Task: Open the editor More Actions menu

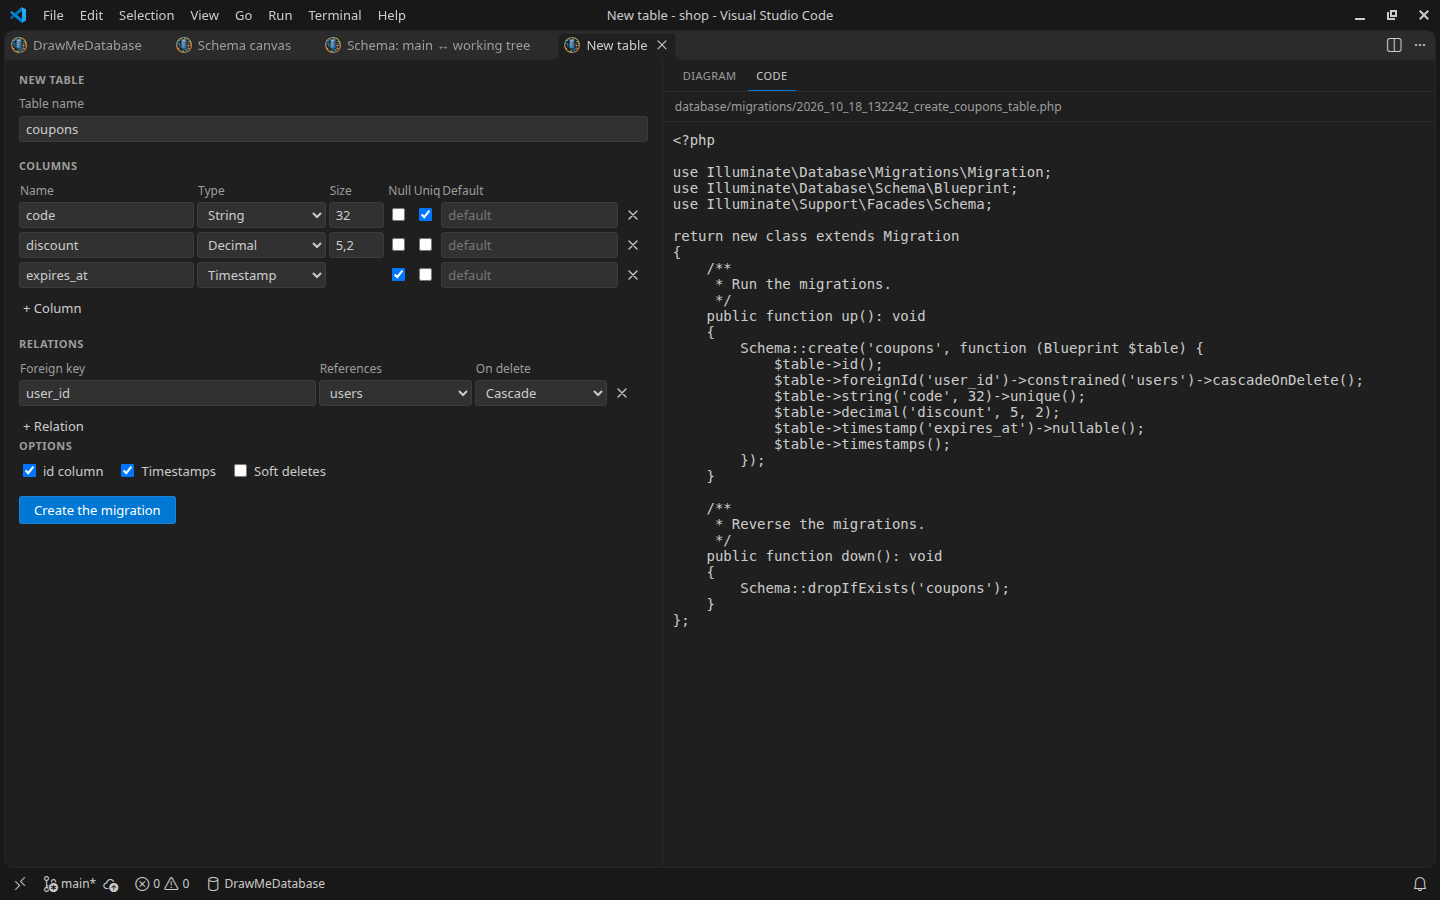Action: point(1420,46)
